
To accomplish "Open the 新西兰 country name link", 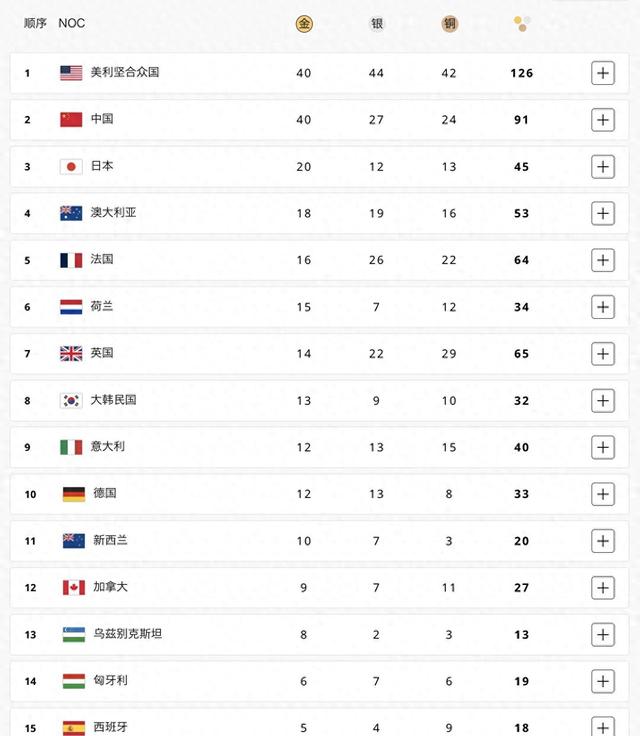I will [x=109, y=540].
